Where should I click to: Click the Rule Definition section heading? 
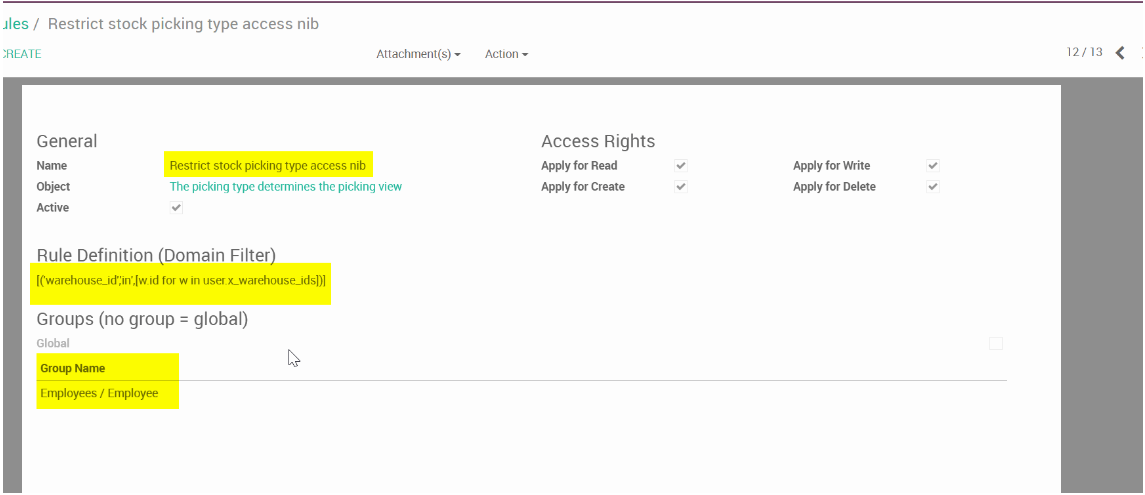tap(156, 255)
